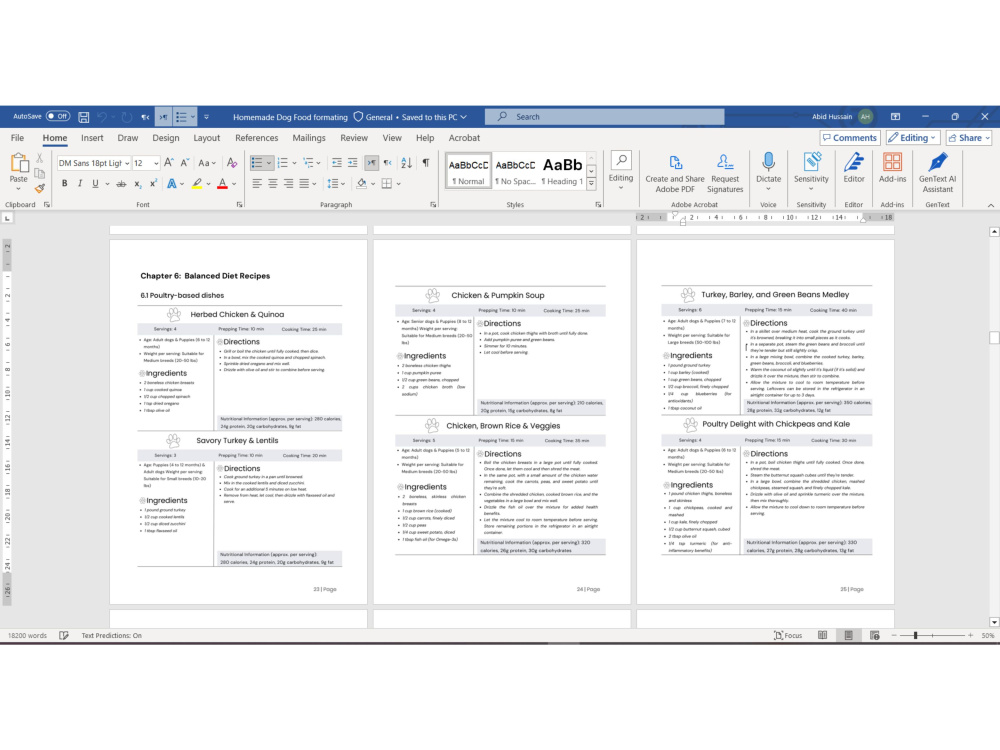This screenshot has width=1000, height=750.
Task: Click Request Signatures
Action: 724,173
